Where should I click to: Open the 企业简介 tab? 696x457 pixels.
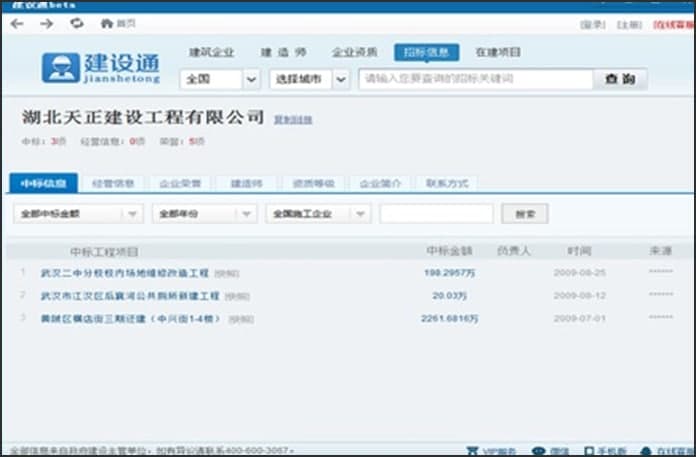coord(380,183)
